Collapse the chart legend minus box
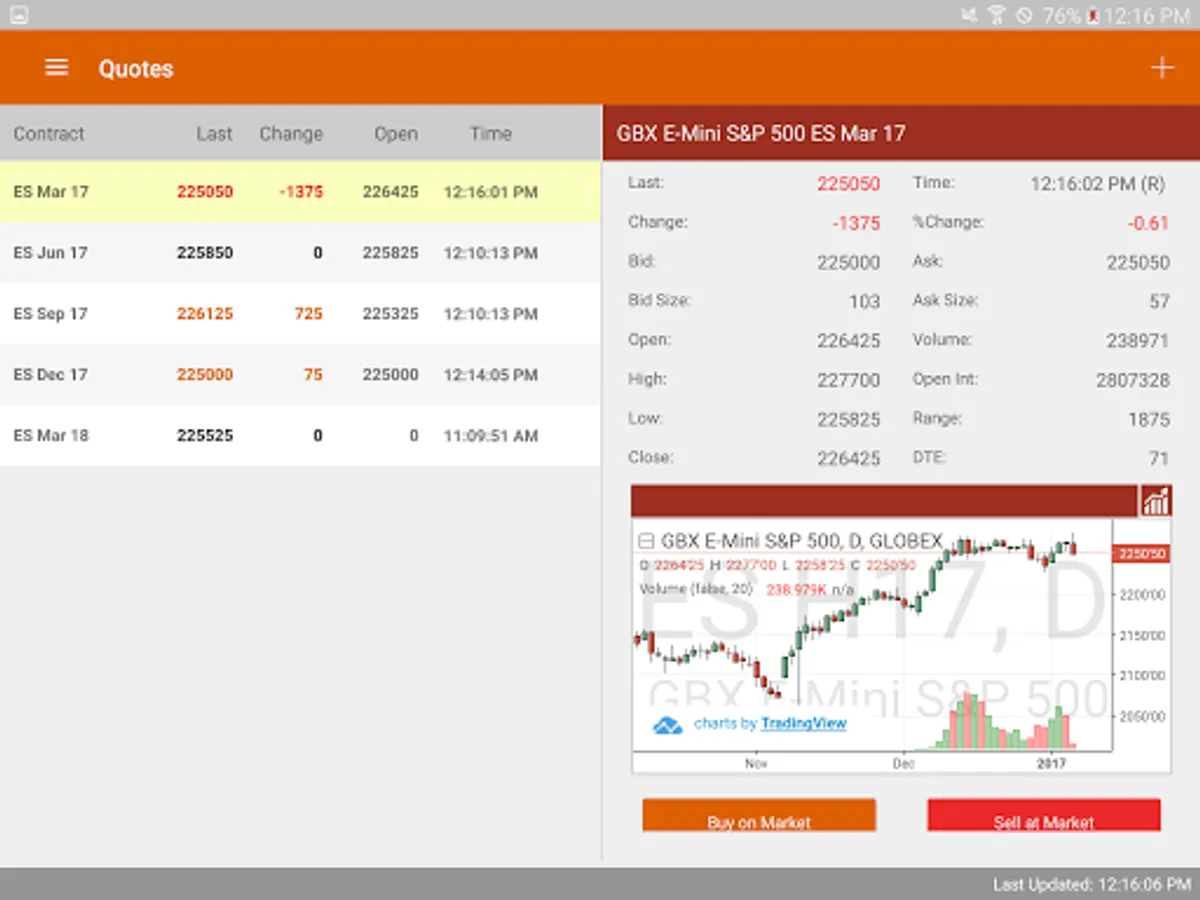 646,541
